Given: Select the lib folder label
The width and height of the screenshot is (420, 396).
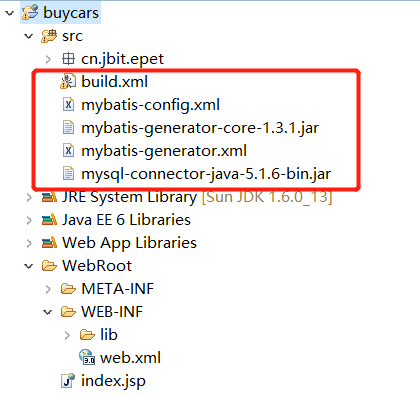Looking at the screenshot, I should pos(109,335).
